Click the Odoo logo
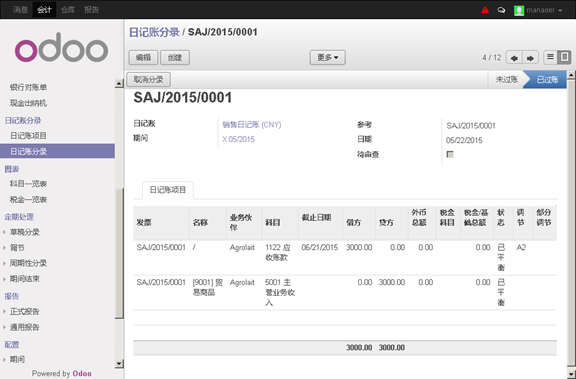576x379 pixels. pos(61,48)
